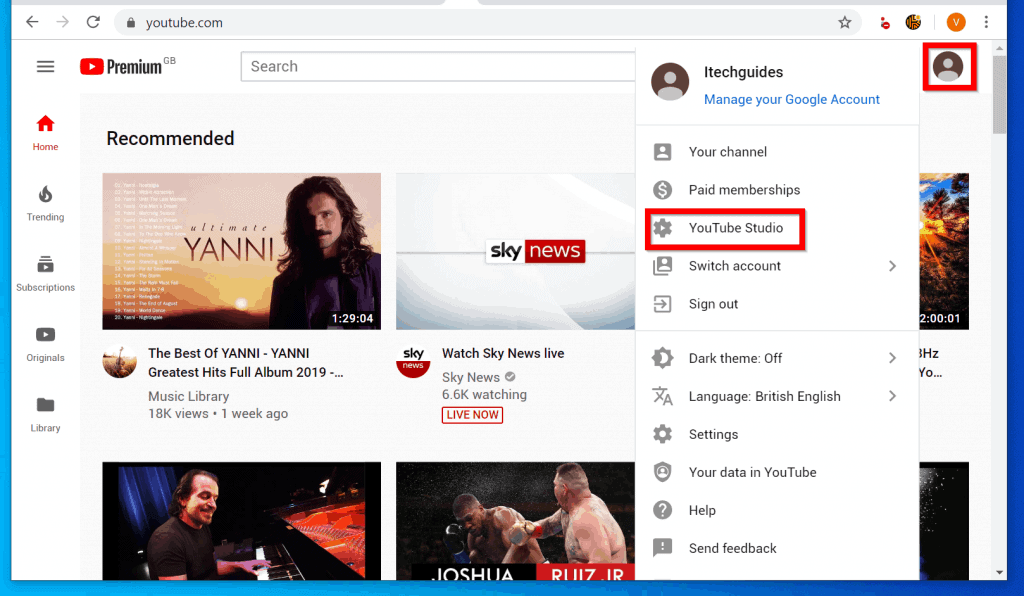The width and height of the screenshot is (1024, 596).
Task: Open The Best Of YANNI video title
Action: point(246,362)
